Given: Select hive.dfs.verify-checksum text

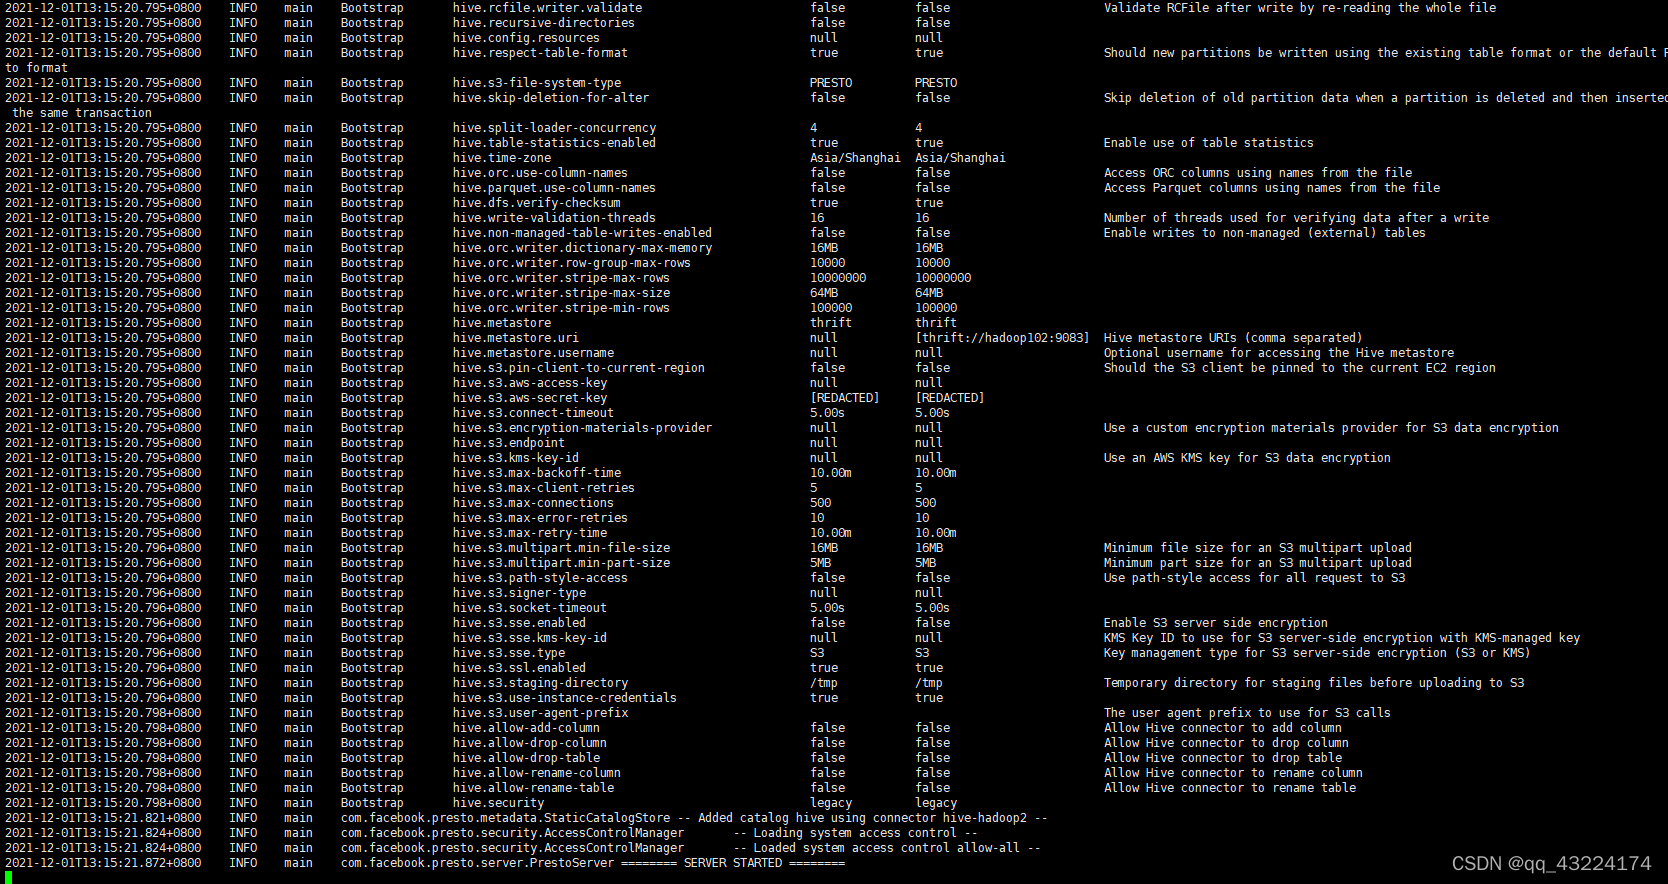Looking at the screenshot, I should (x=536, y=203).
